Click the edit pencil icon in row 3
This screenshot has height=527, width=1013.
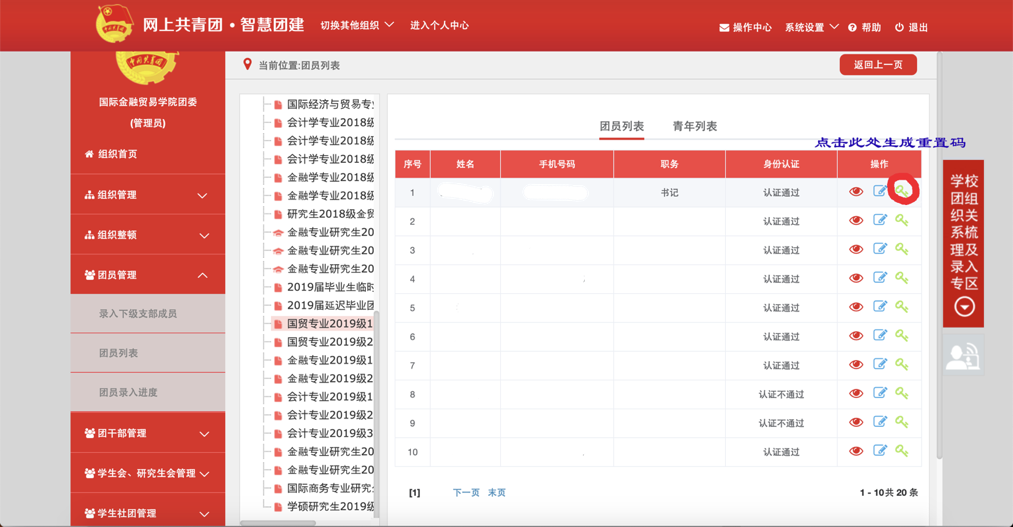880,250
